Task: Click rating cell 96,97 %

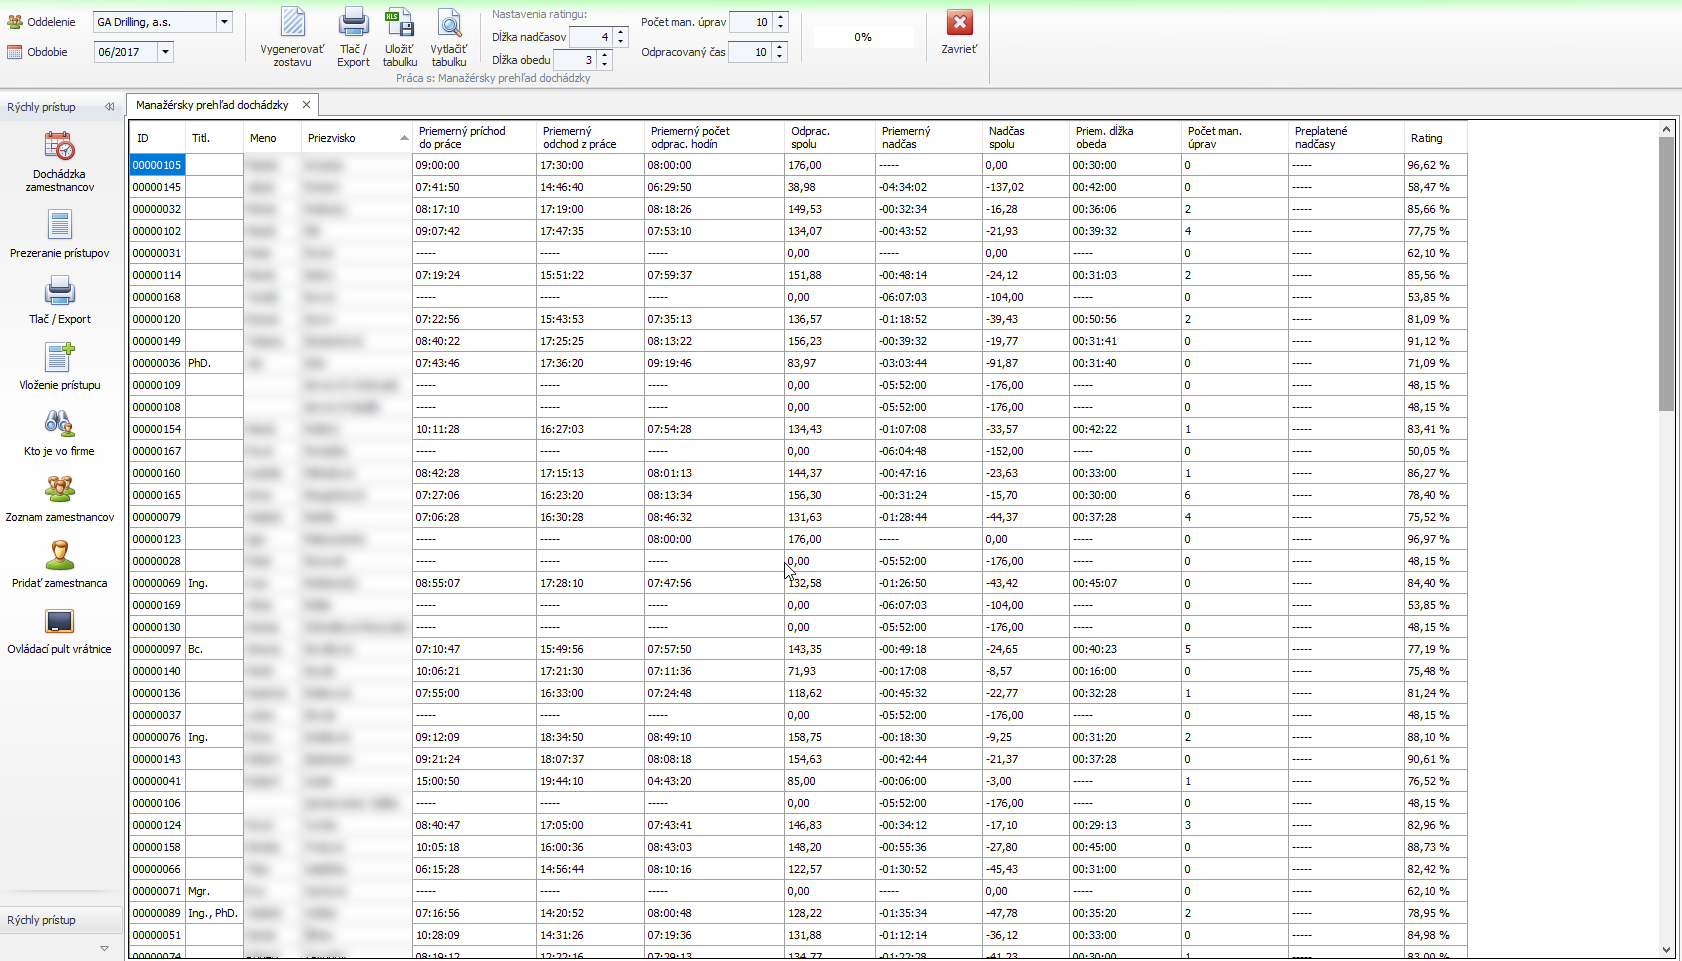Action: (x=1435, y=539)
